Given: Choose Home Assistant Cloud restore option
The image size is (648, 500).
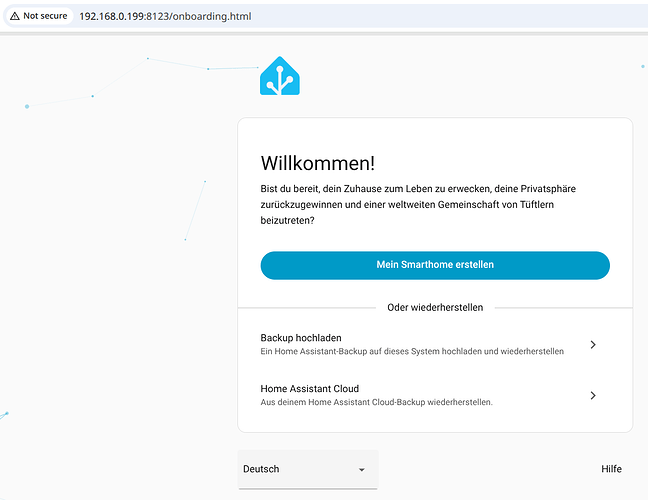Looking at the screenshot, I should click(435, 395).
